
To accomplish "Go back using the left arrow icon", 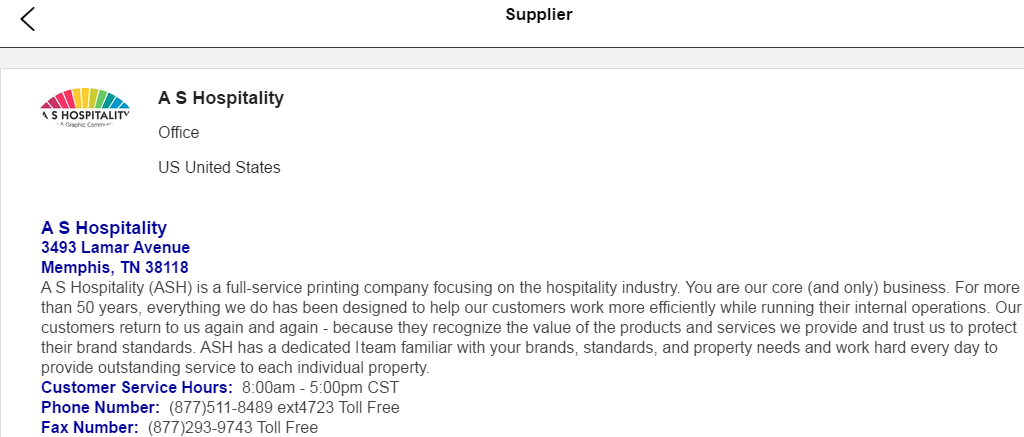I will point(27,18).
